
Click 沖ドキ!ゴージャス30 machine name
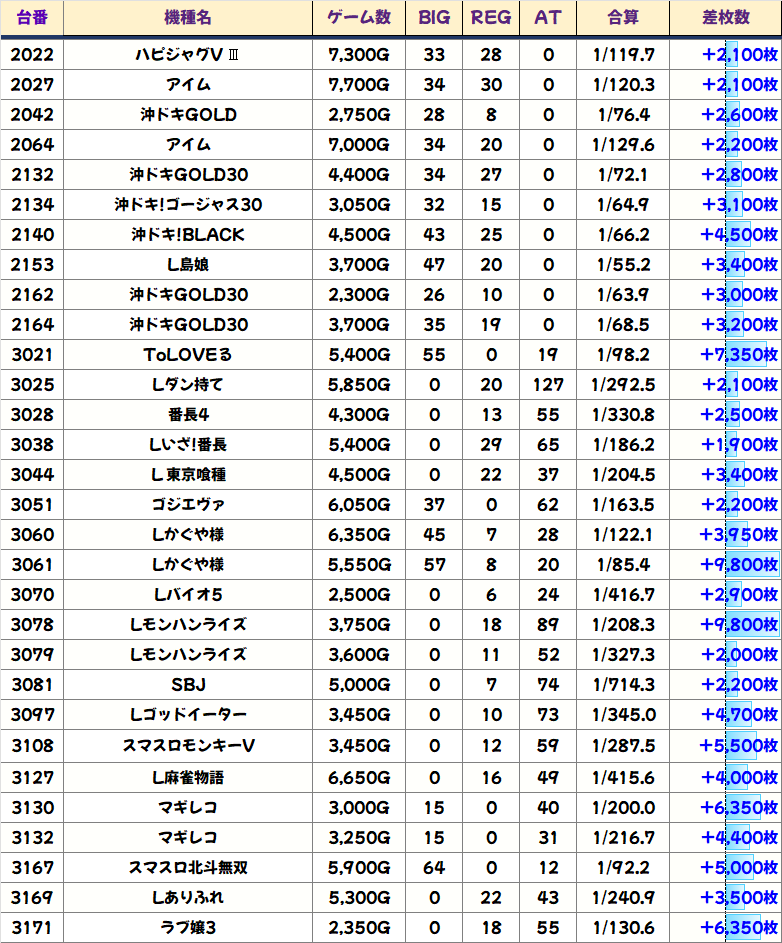[x=188, y=205]
